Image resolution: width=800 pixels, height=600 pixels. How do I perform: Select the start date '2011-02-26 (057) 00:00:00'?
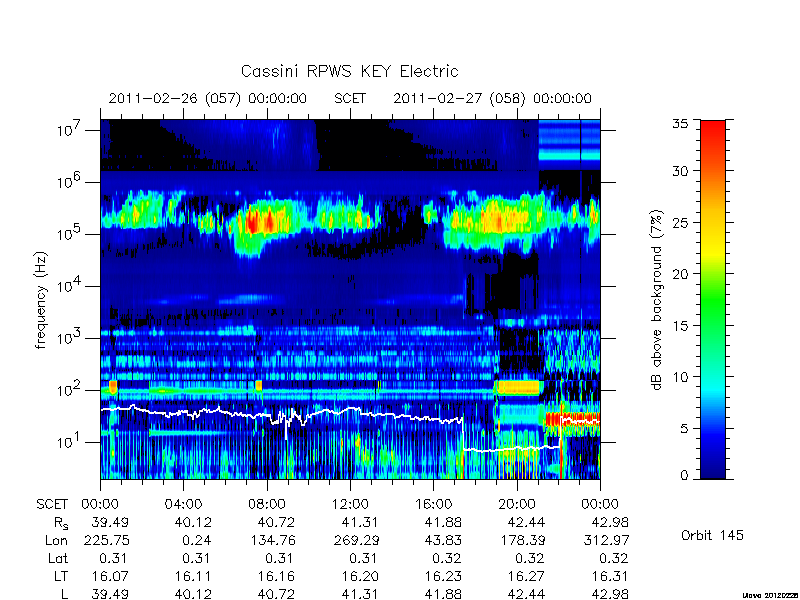tap(208, 98)
